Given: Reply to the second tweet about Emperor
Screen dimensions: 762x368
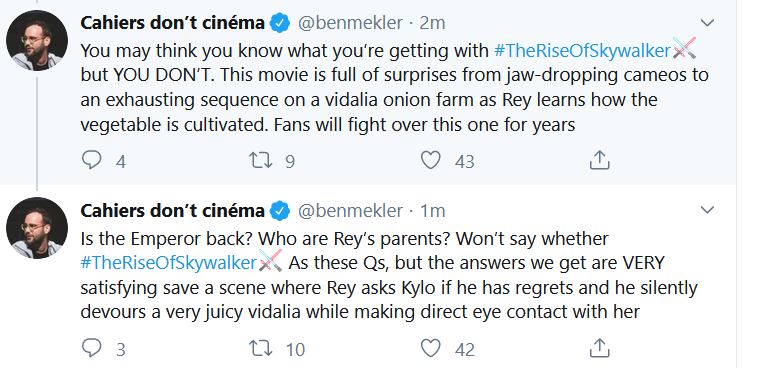Looking at the screenshot, I should click(x=91, y=348).
